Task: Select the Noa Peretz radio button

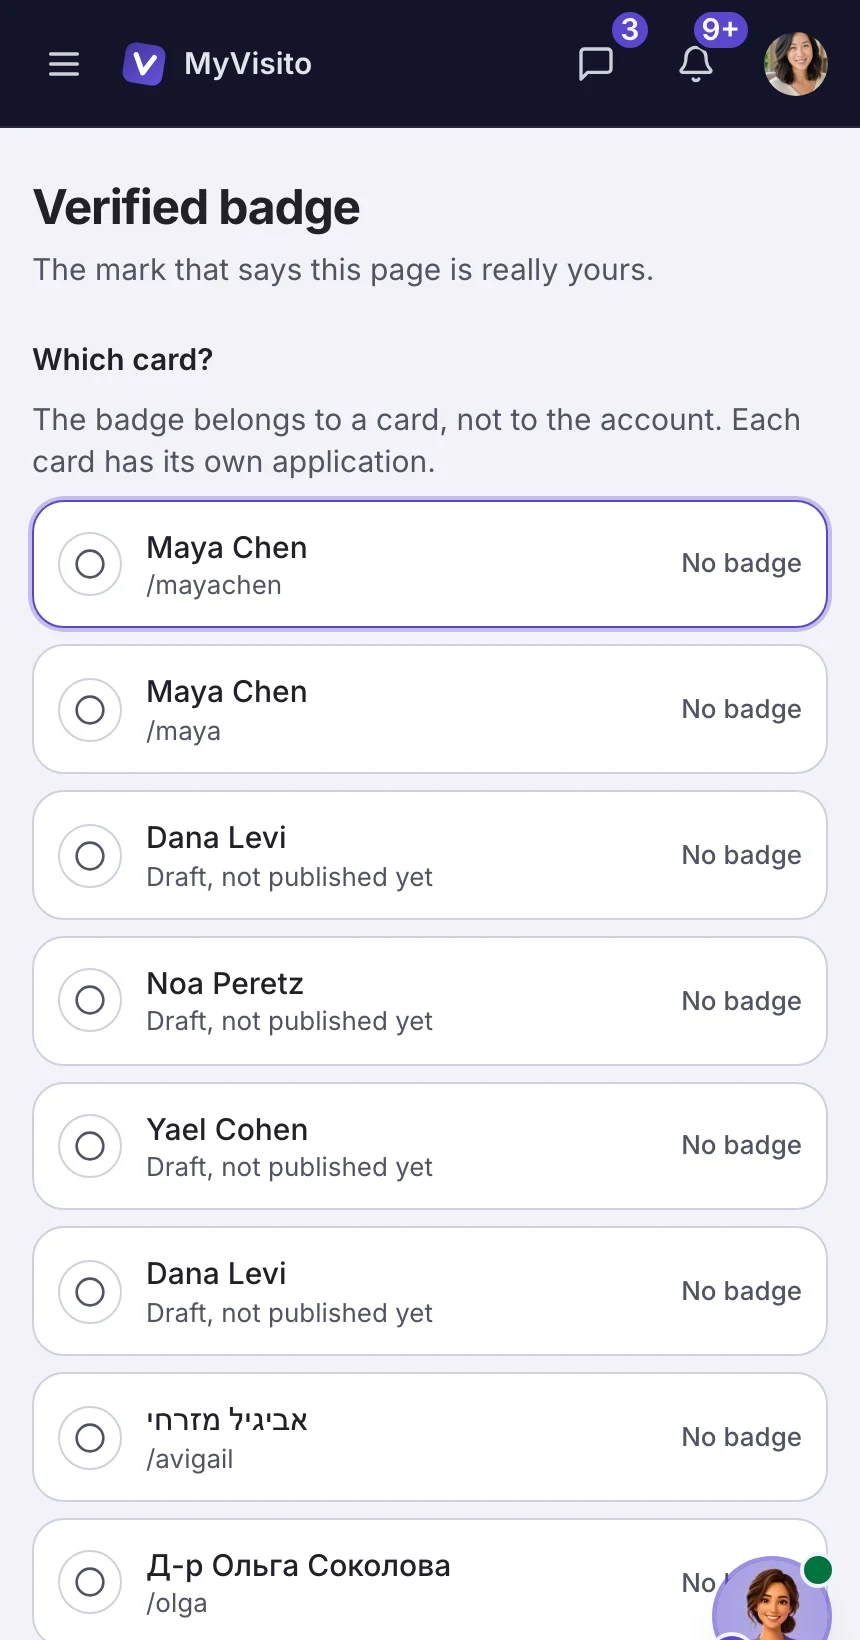Action: (90, 1000)
